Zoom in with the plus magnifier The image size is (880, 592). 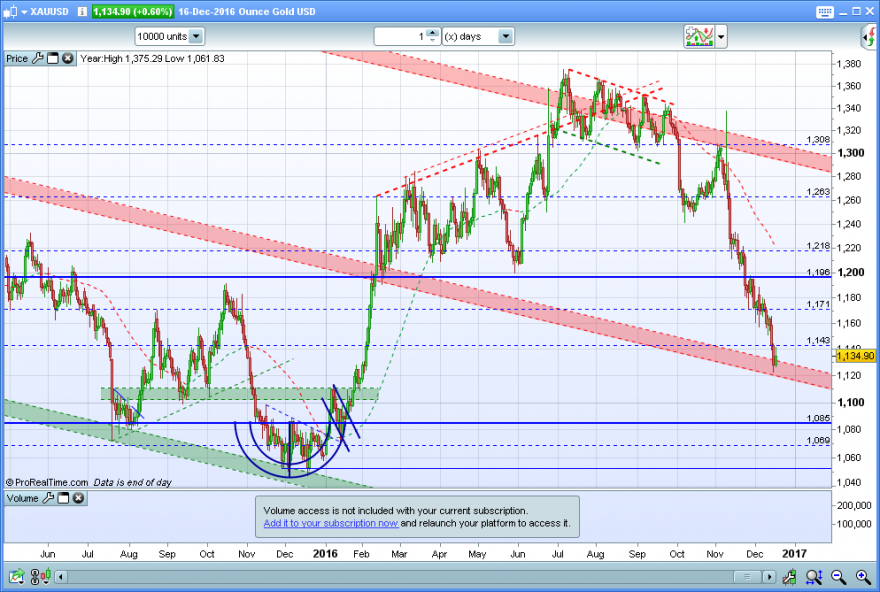point(863,576)
